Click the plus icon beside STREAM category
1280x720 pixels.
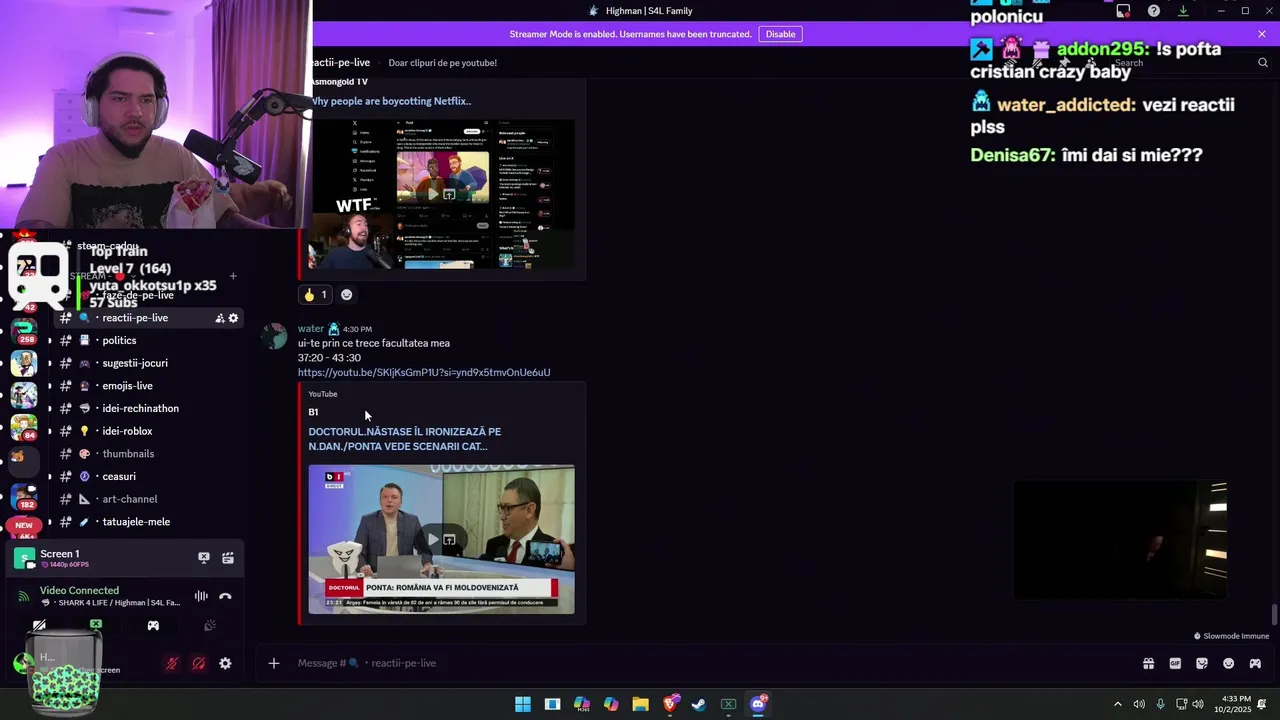coord(233,276)
